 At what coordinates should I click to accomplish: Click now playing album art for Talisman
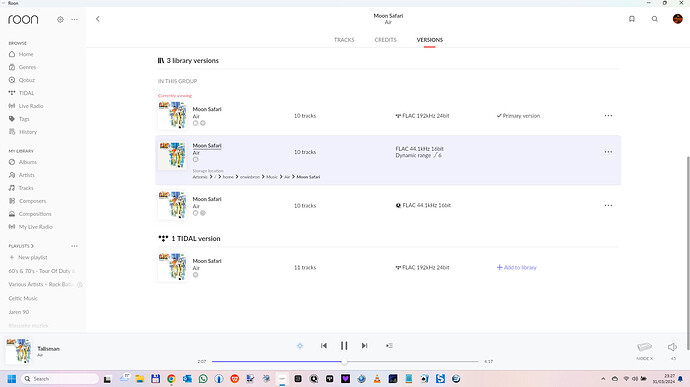[x=18, y=351]
